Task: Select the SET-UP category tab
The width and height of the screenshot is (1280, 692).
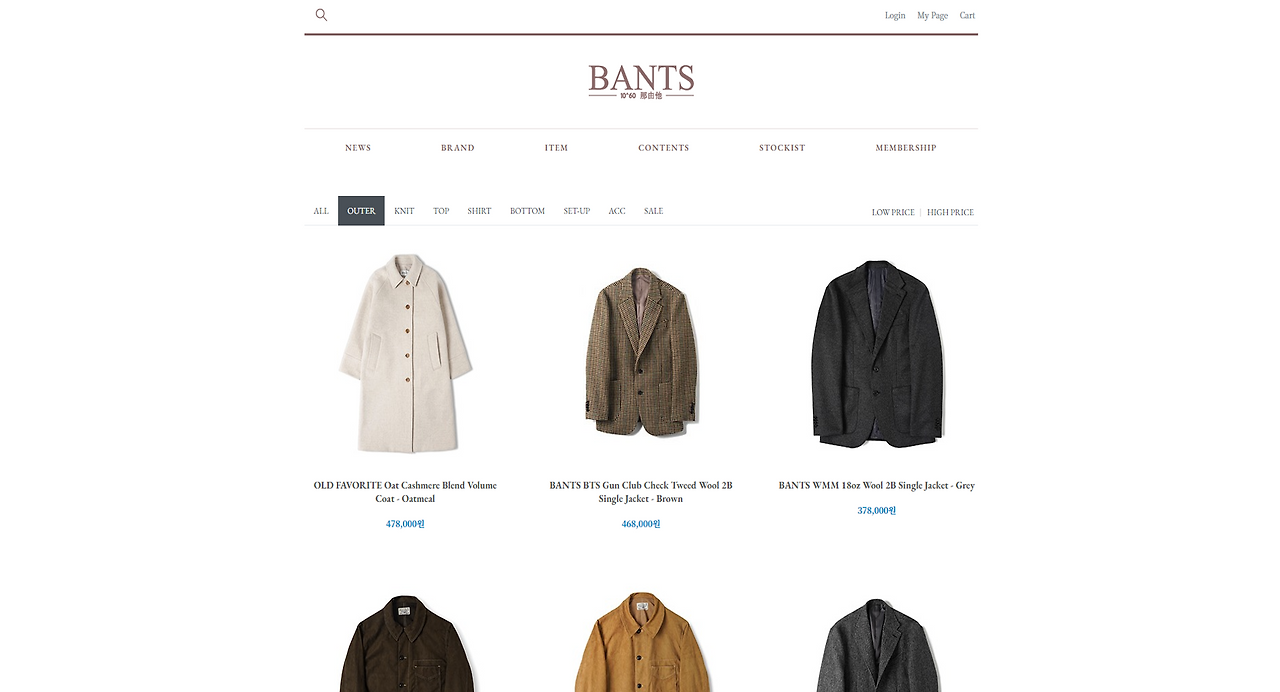Action: pyautogui.click(x=577, y=211)
